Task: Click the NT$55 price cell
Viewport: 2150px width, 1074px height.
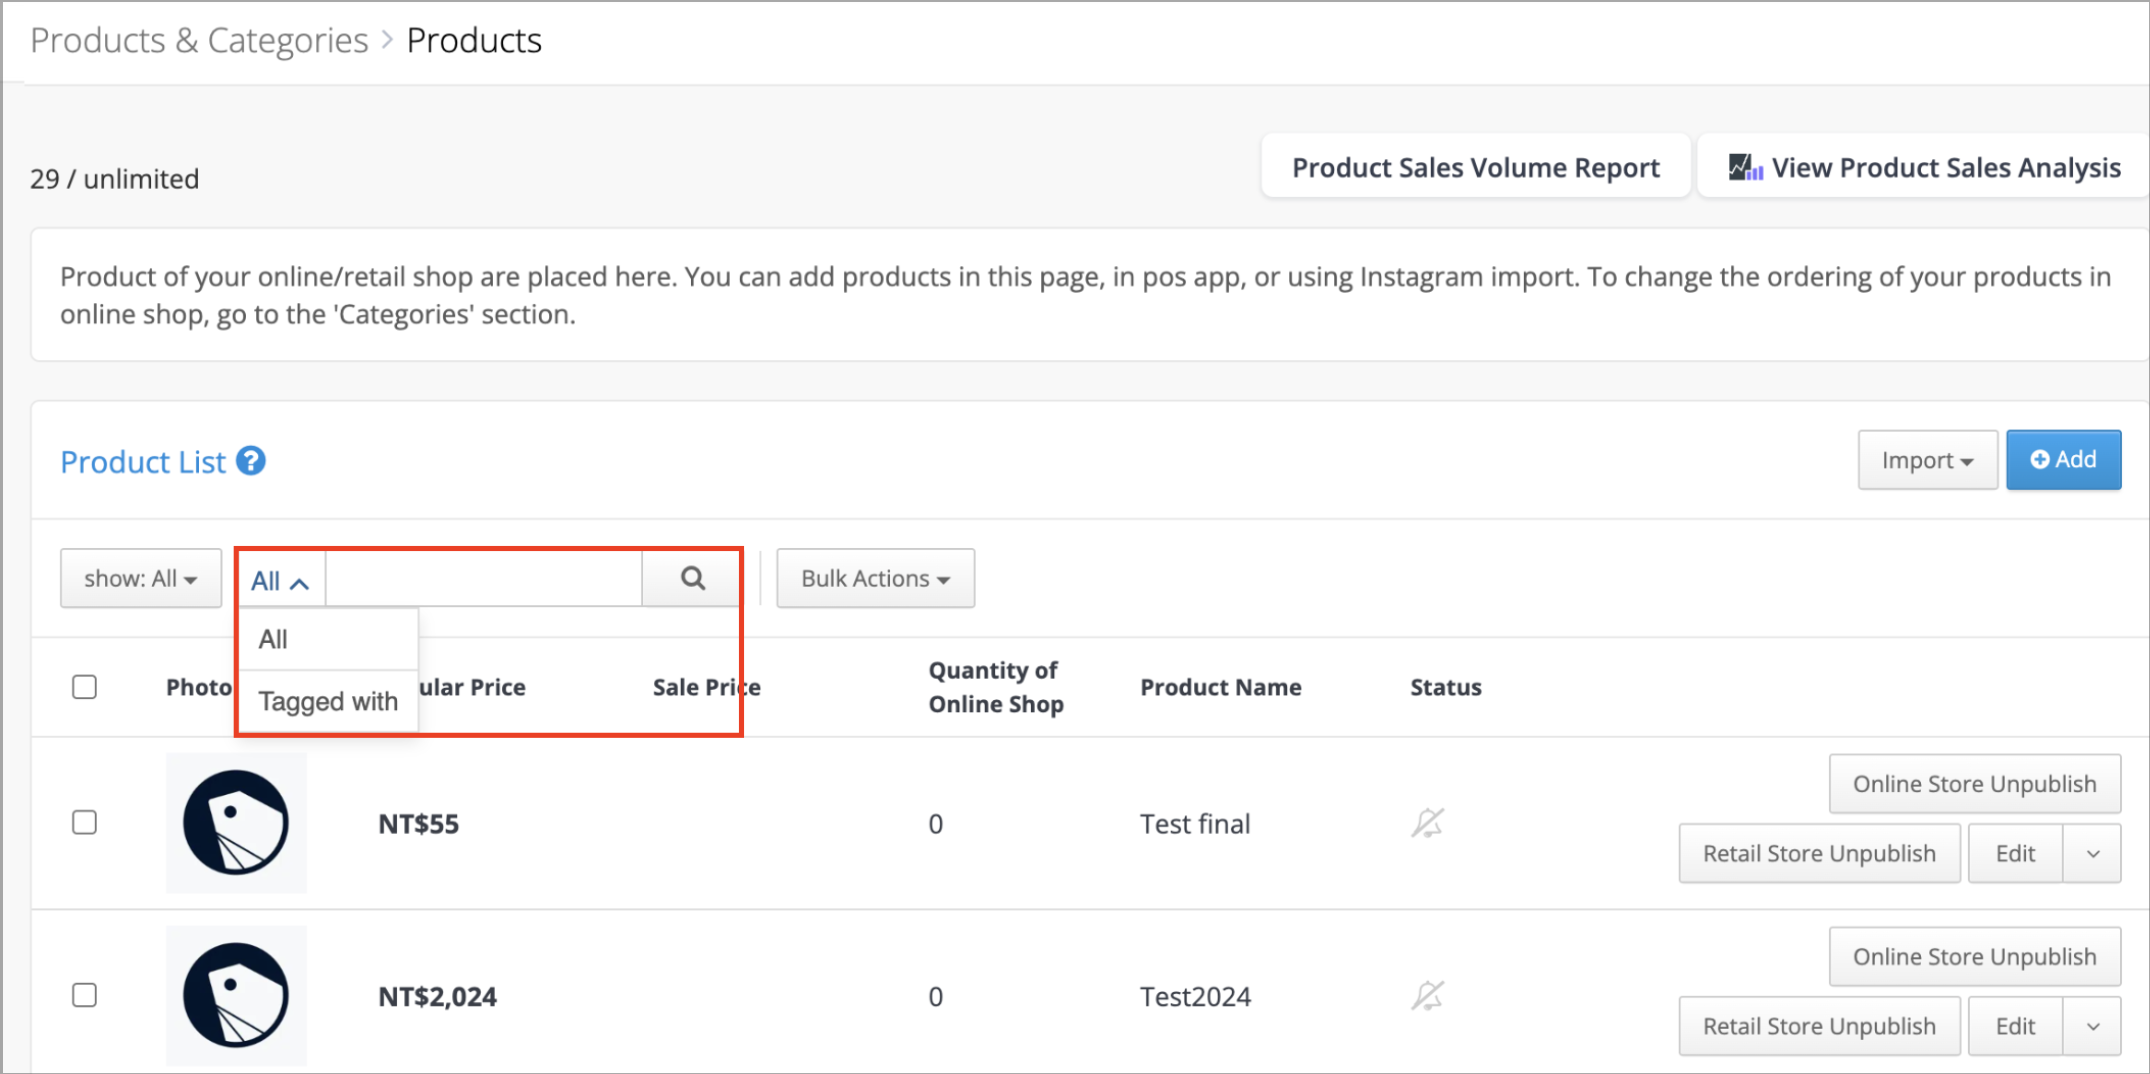Action: pyautogui.click(x=418, y=824)
